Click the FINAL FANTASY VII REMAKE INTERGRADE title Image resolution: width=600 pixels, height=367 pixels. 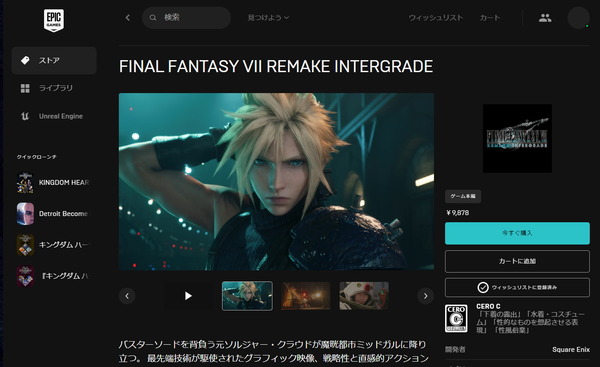pyautogui.click(x=276, y=67)
